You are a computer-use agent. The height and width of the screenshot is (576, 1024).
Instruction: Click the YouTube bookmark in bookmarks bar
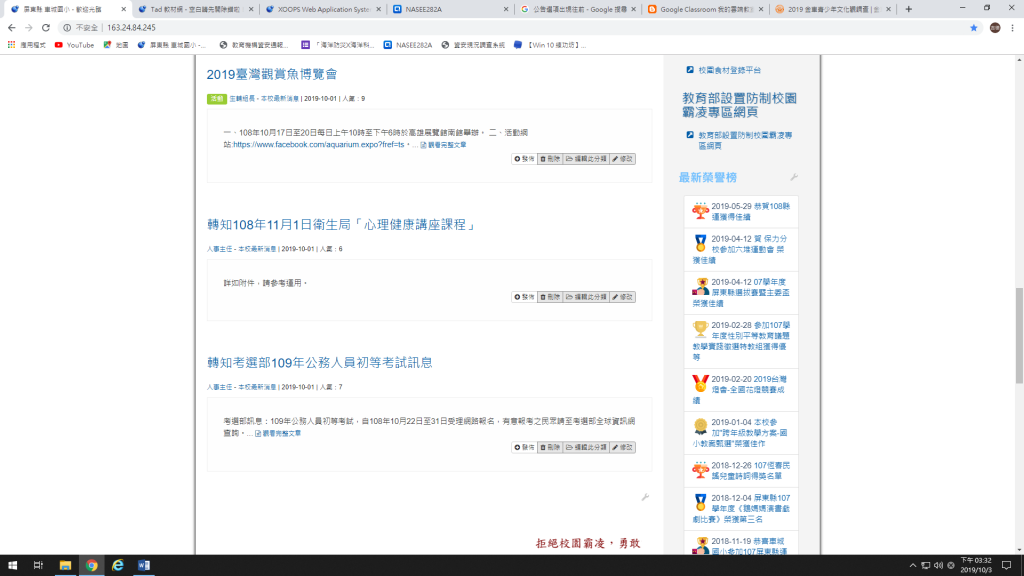[x=74, y=45]
